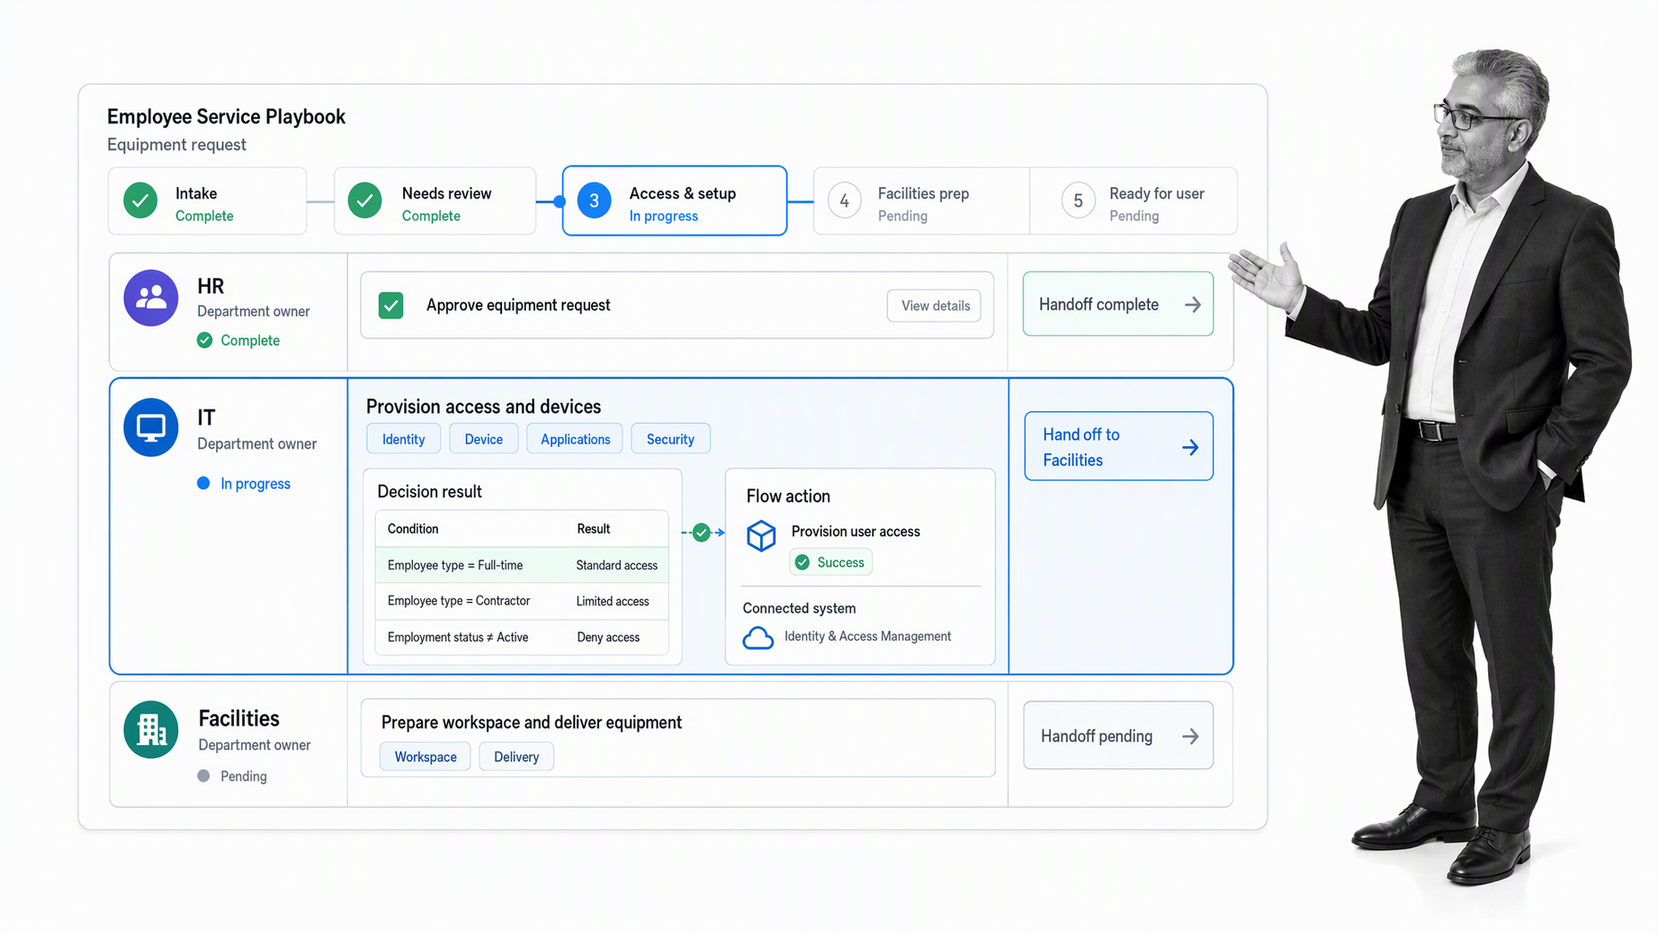Click the Flow action heading
The height and width of the screenshot is (933, 1658).
(x=788, y=496)
